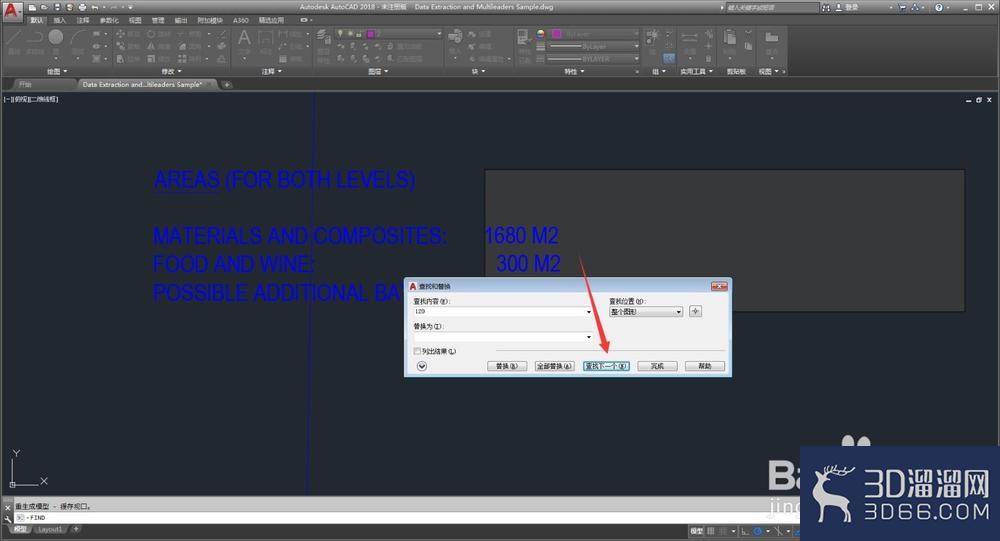This screenshot has height=541, width=1000.
Task: Click the '替换' Replace button
Action: pyautogui.click(x=506, y=366)
